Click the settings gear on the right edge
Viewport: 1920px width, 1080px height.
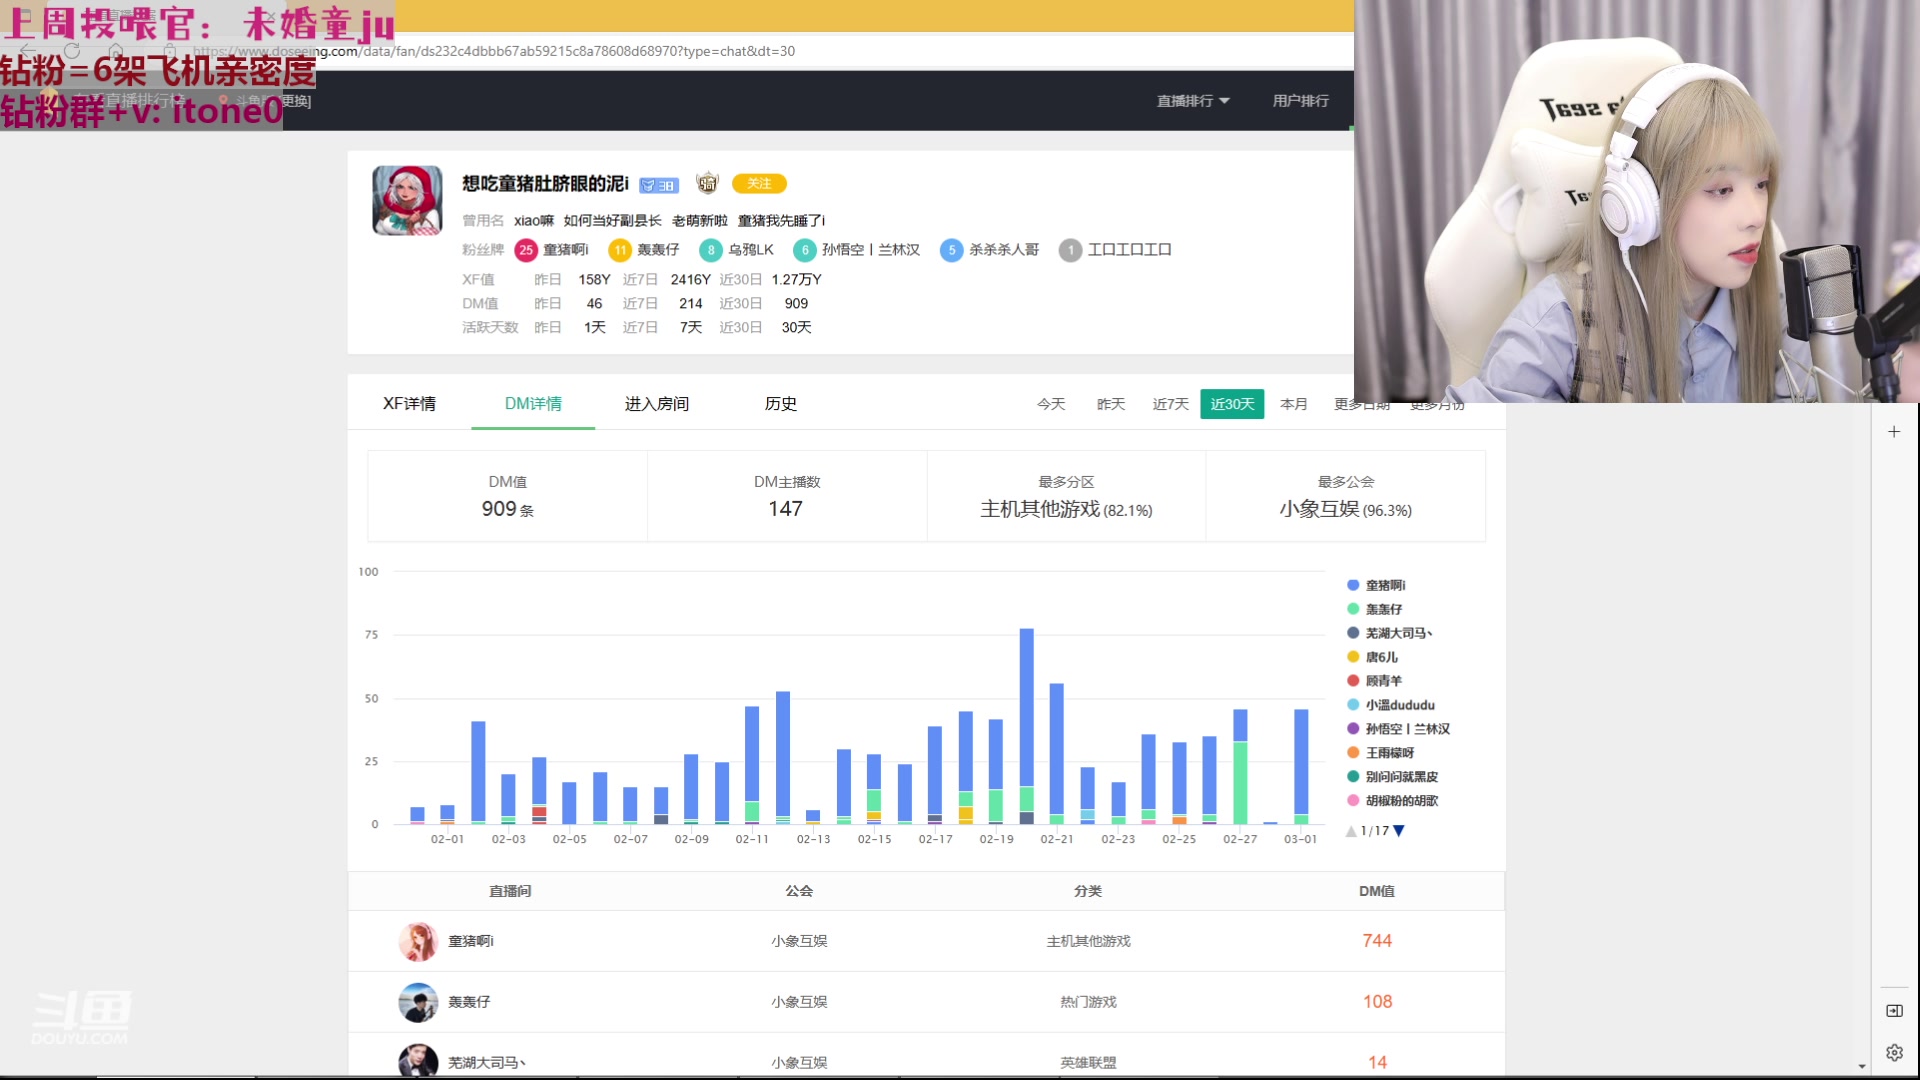point(1894,1052)
